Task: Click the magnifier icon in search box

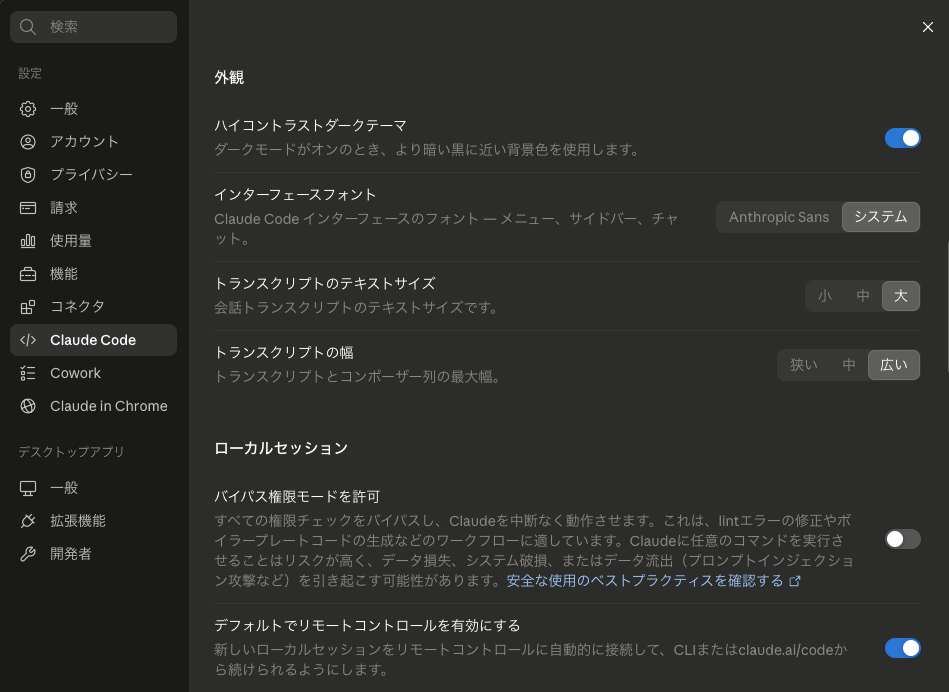Action: [28, 27]
